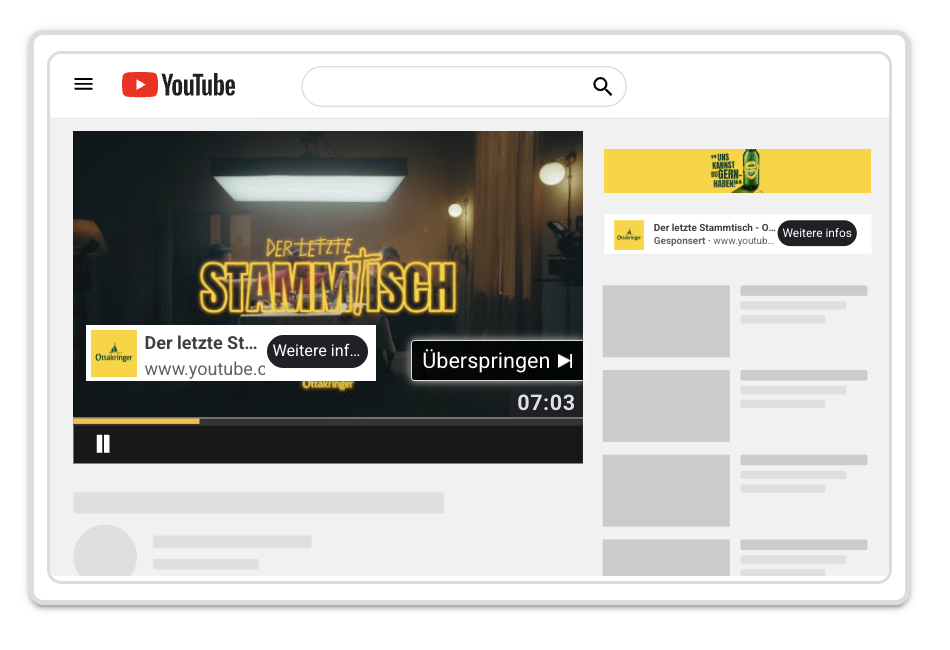Viewport: 950px width, 650px height.
Task: Click the video progress bar
Action: click(x=328, y=420)
